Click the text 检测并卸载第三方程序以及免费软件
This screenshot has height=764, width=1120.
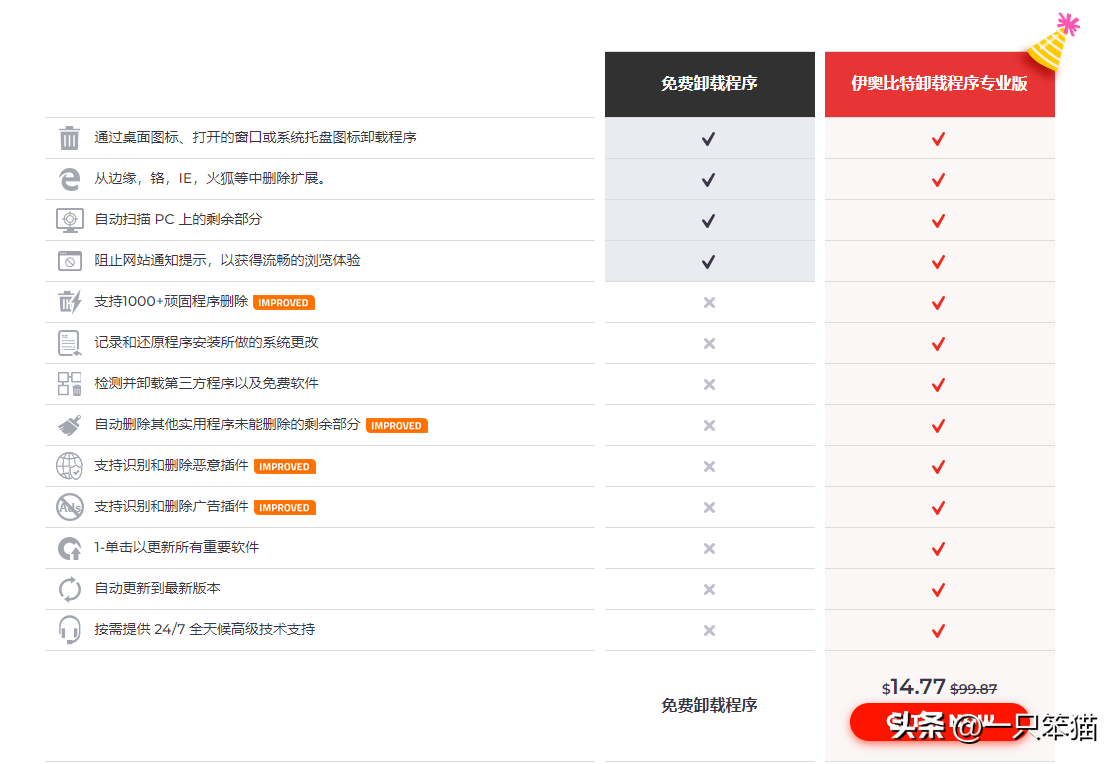[206, 383]
